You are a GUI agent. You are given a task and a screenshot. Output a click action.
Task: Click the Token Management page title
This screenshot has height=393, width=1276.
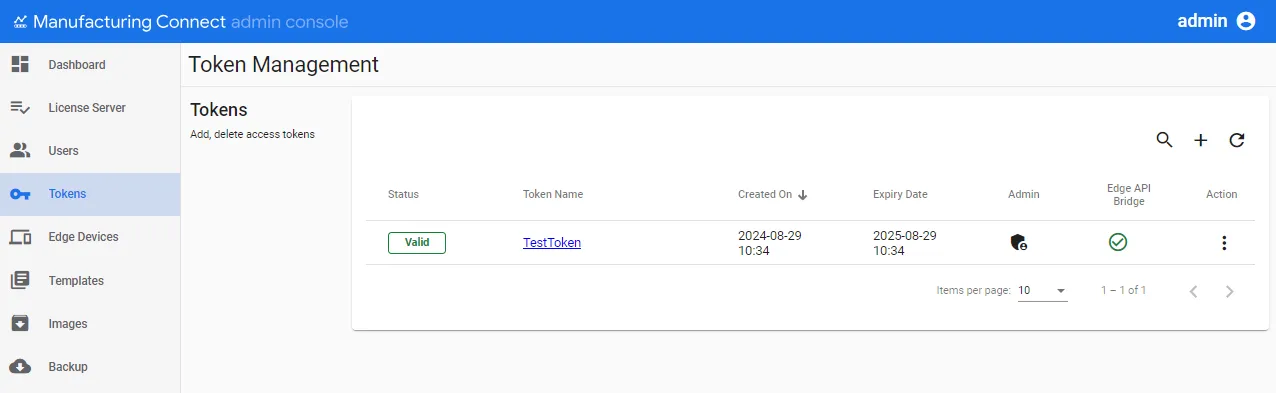pyautogui.click(x=284, y=65)
